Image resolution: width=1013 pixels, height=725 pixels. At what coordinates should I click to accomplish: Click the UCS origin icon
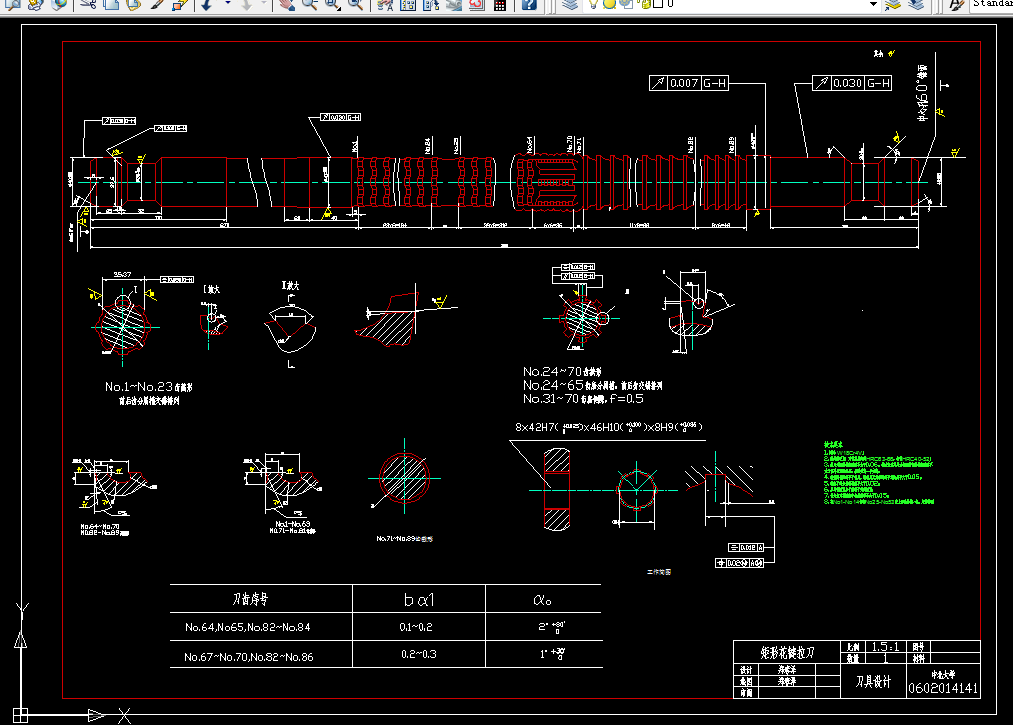click(20, 715)
